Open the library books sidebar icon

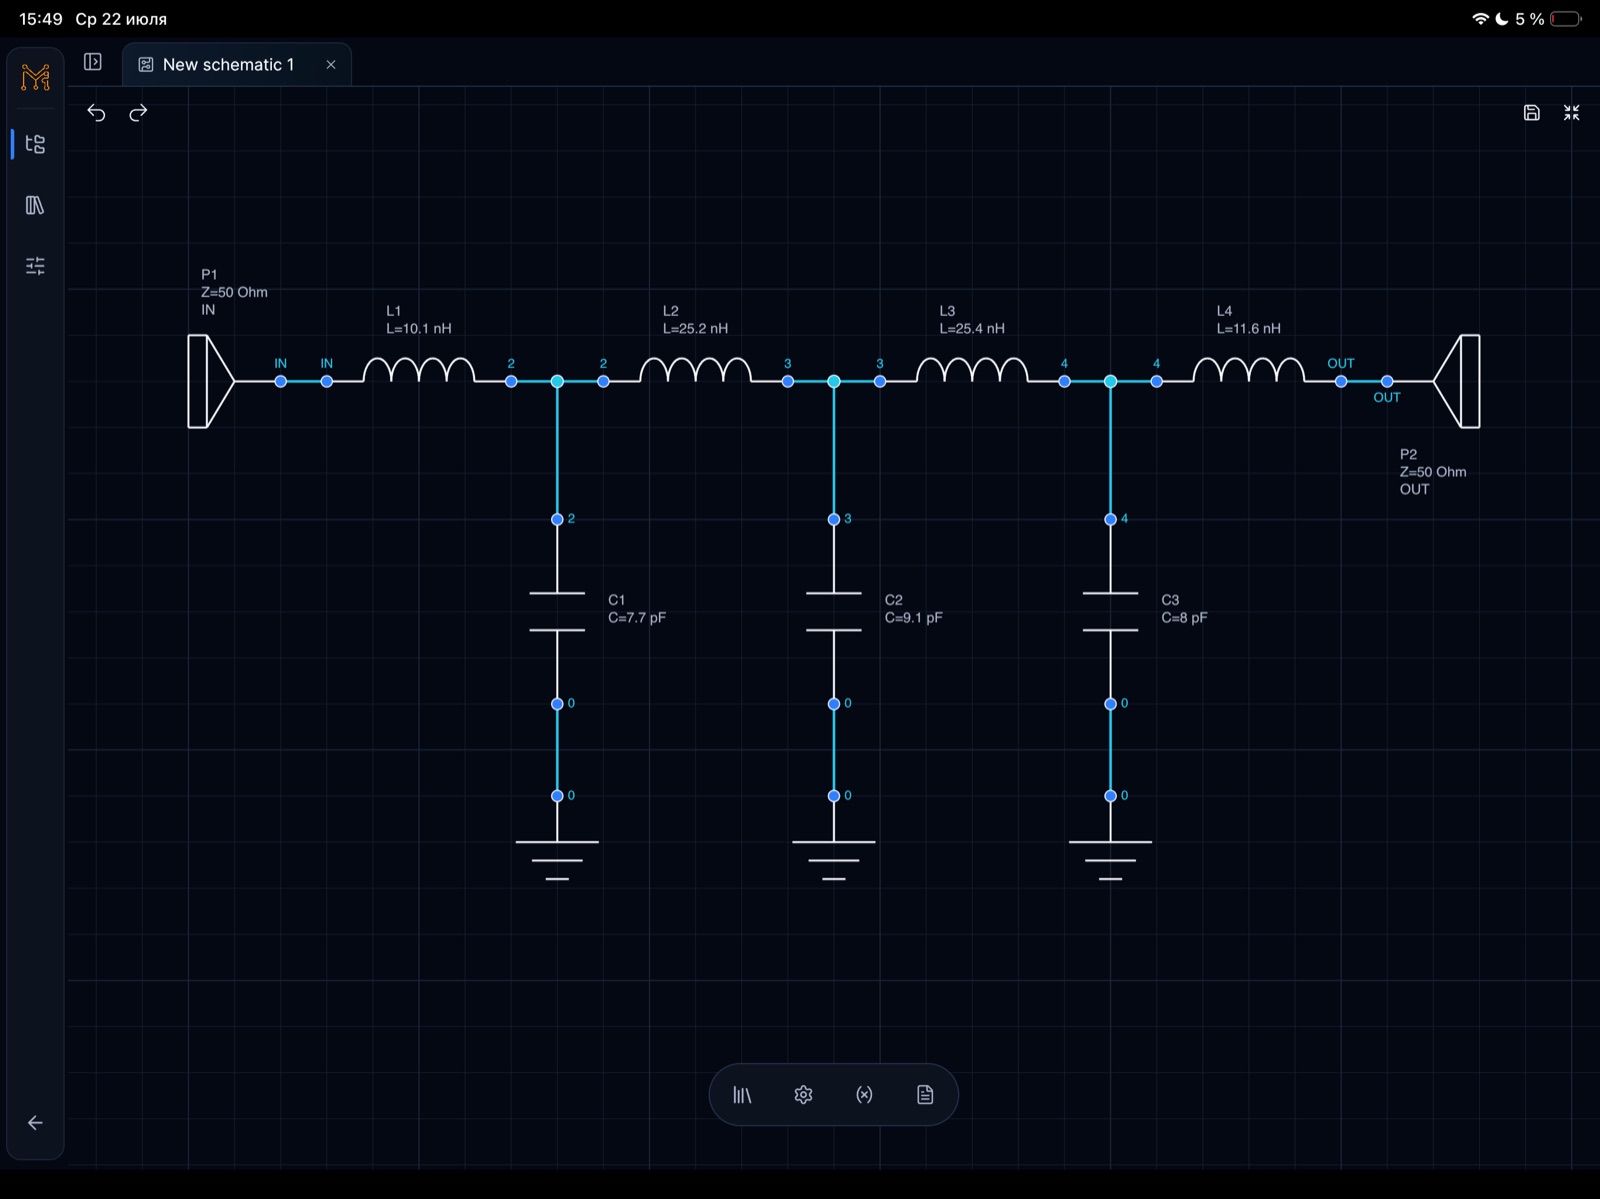[35, 205]
